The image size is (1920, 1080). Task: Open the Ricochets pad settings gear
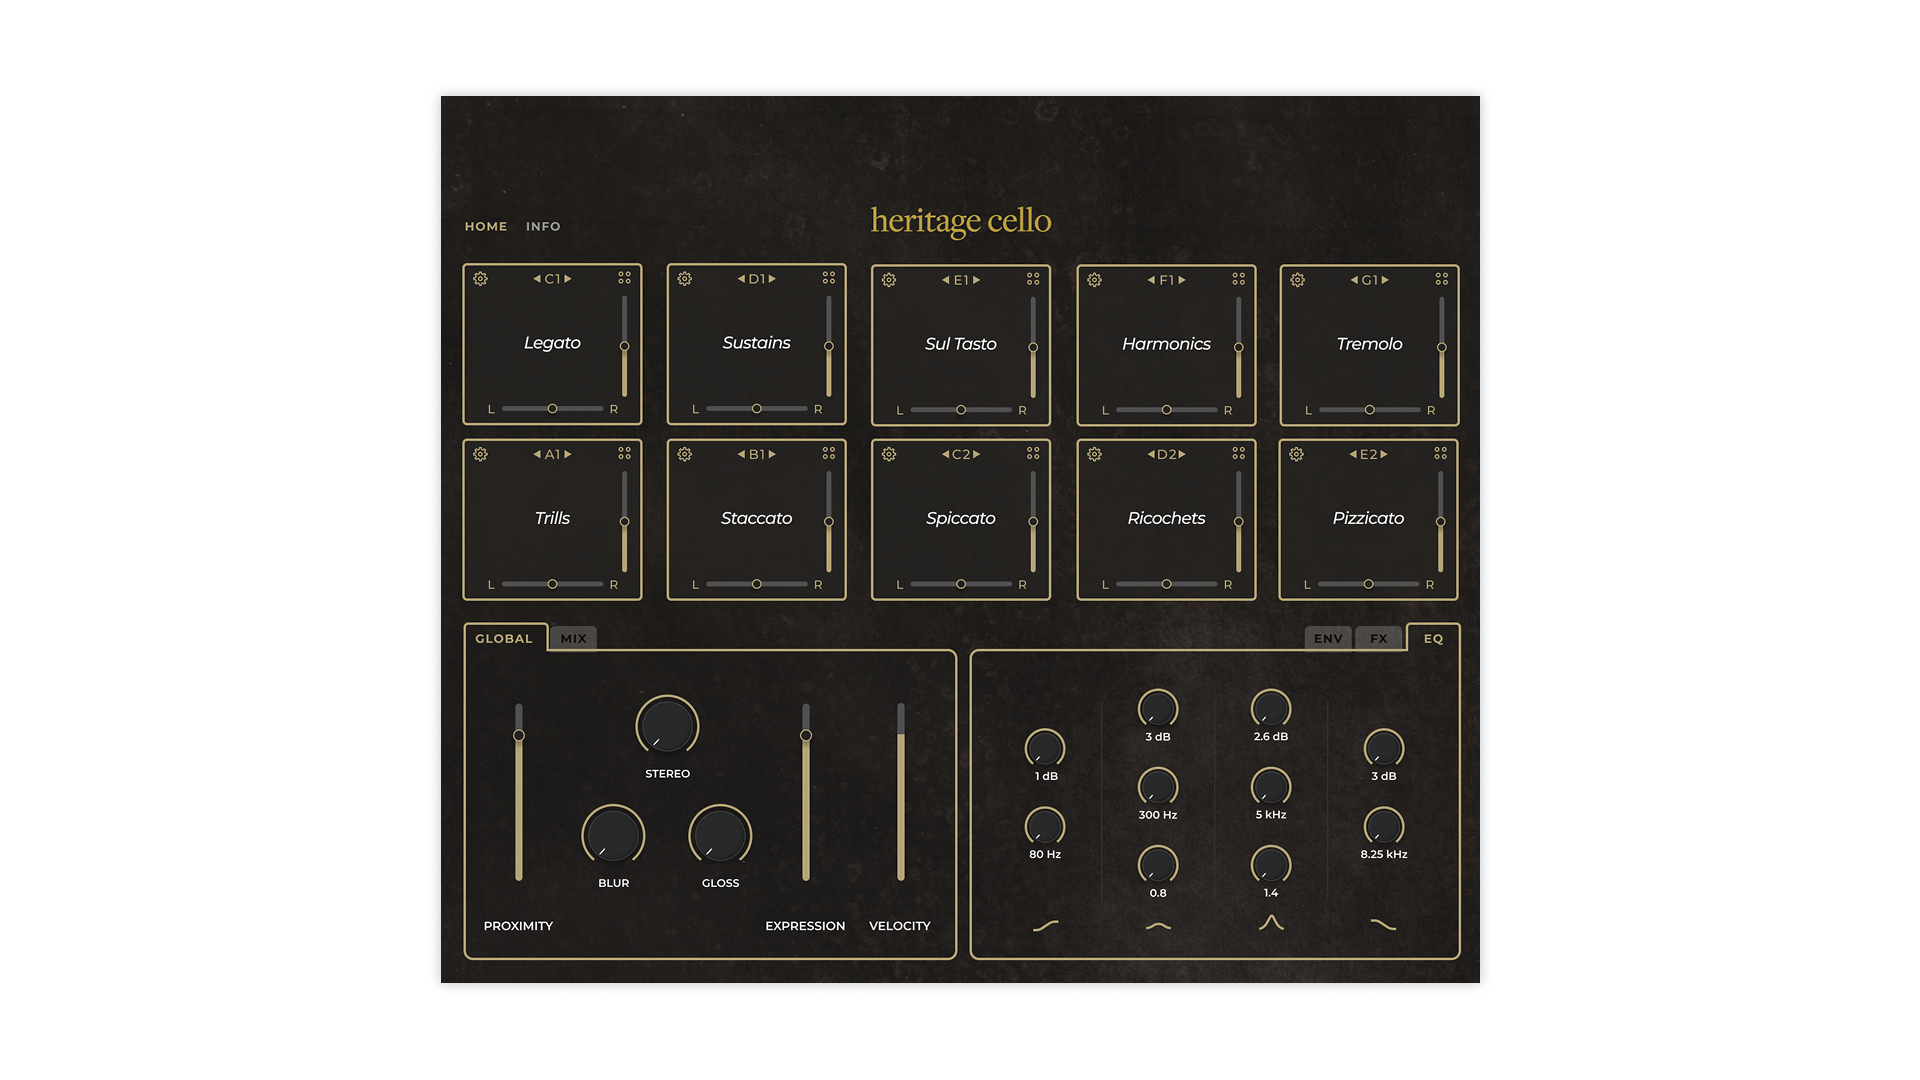coord(1094,454)
